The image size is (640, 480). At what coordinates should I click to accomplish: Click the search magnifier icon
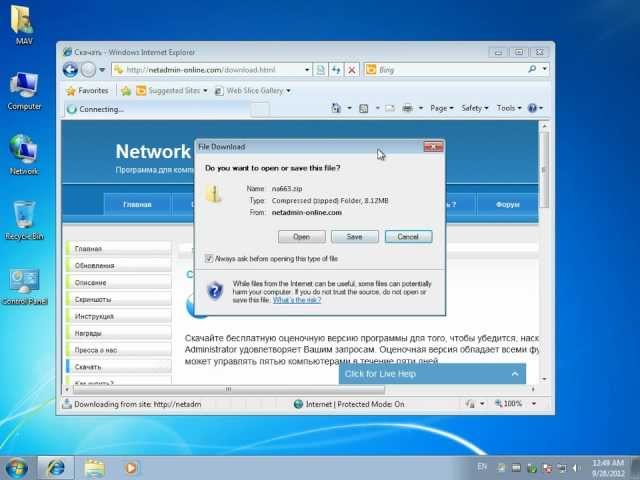click(532, 69)
